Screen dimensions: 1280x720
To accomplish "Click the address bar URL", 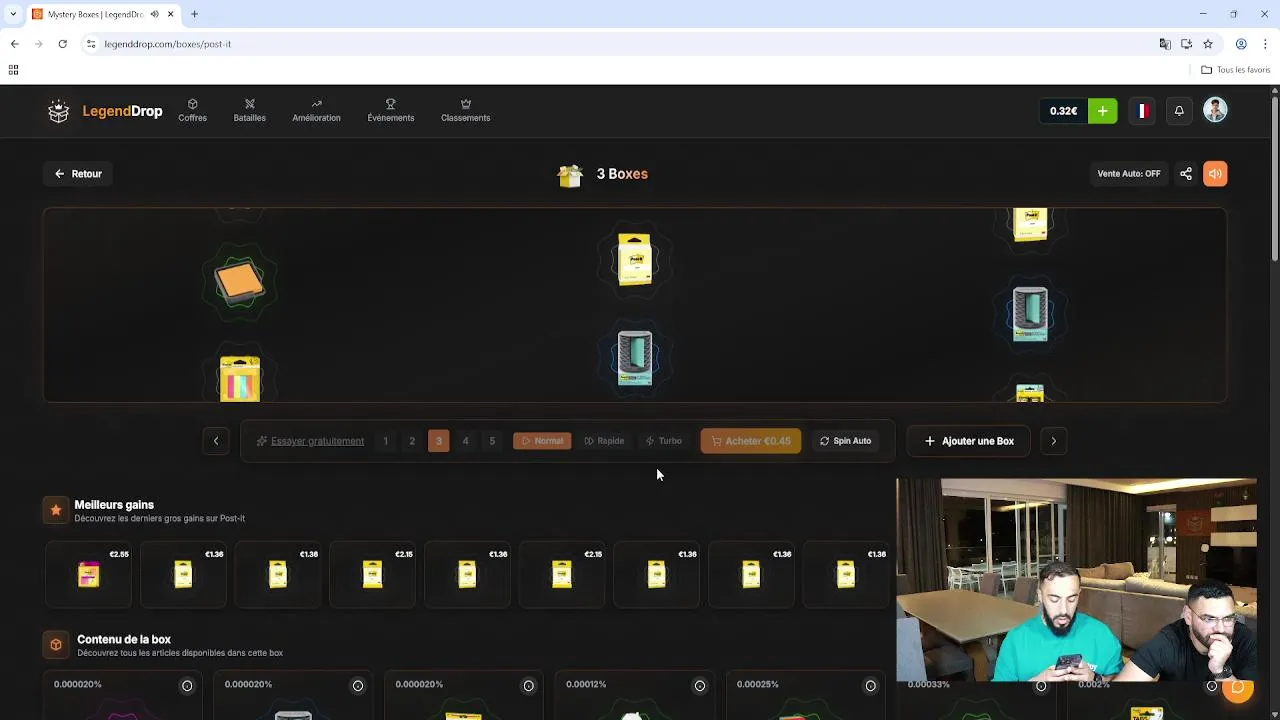I will [168, 44].
